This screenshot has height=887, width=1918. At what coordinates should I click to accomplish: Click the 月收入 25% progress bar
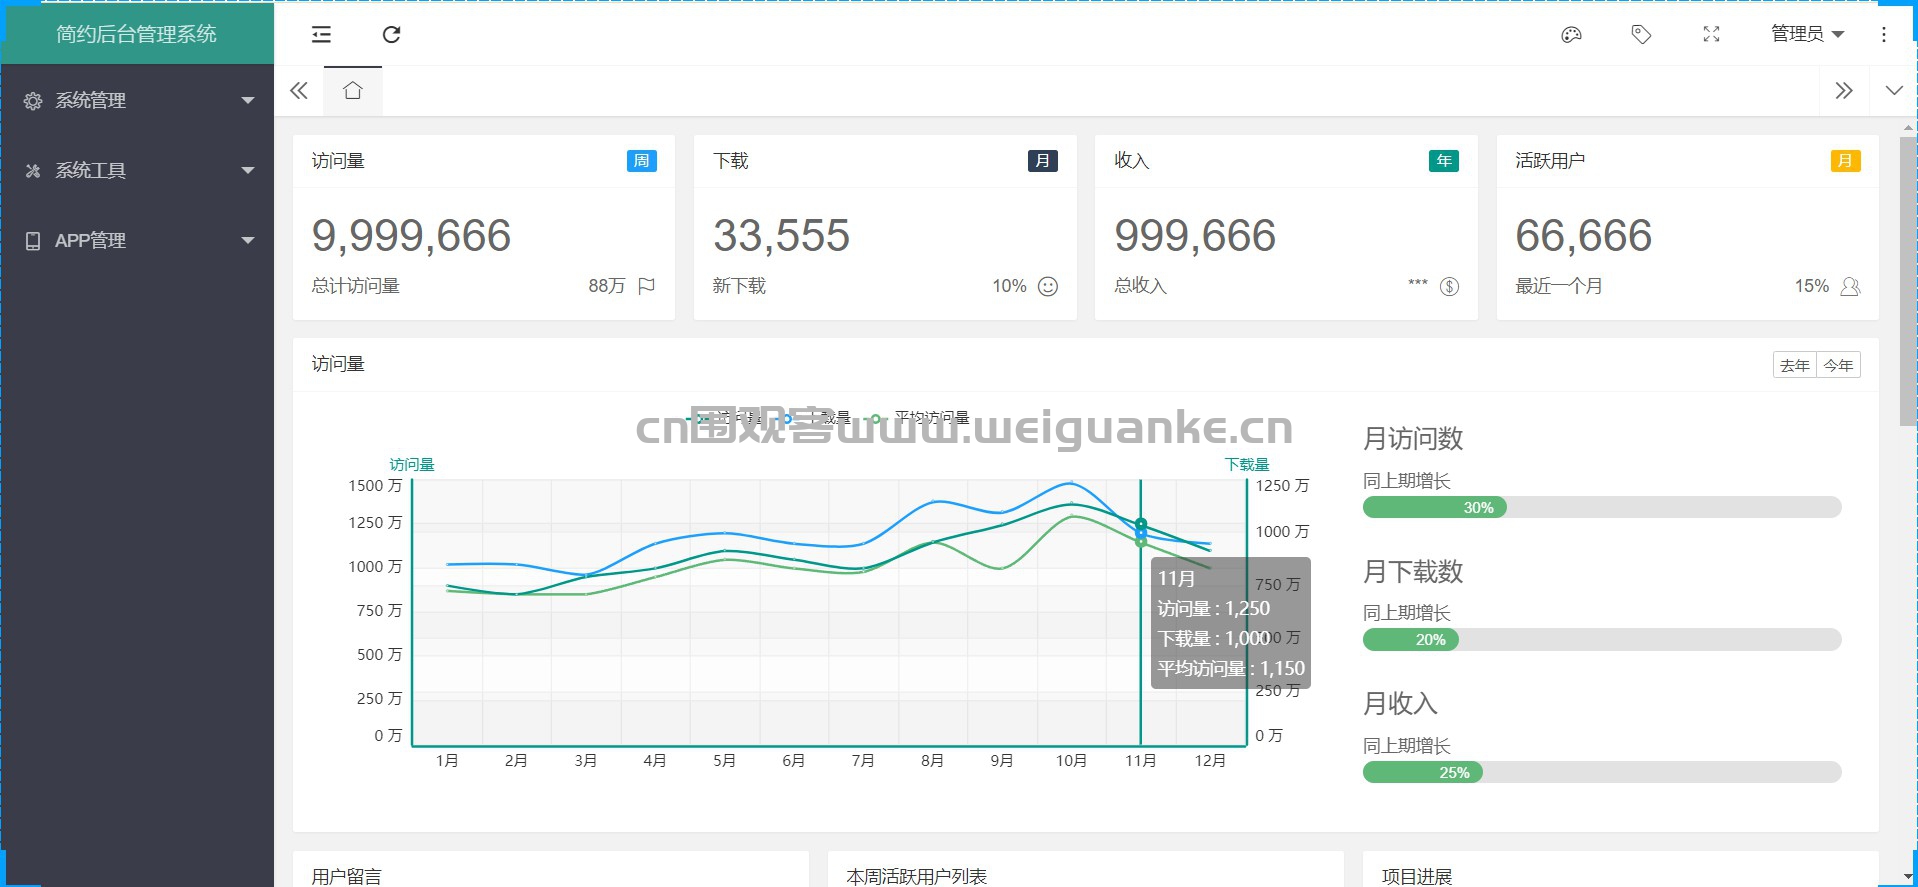pyautogui.click(x=1602, y=772)
